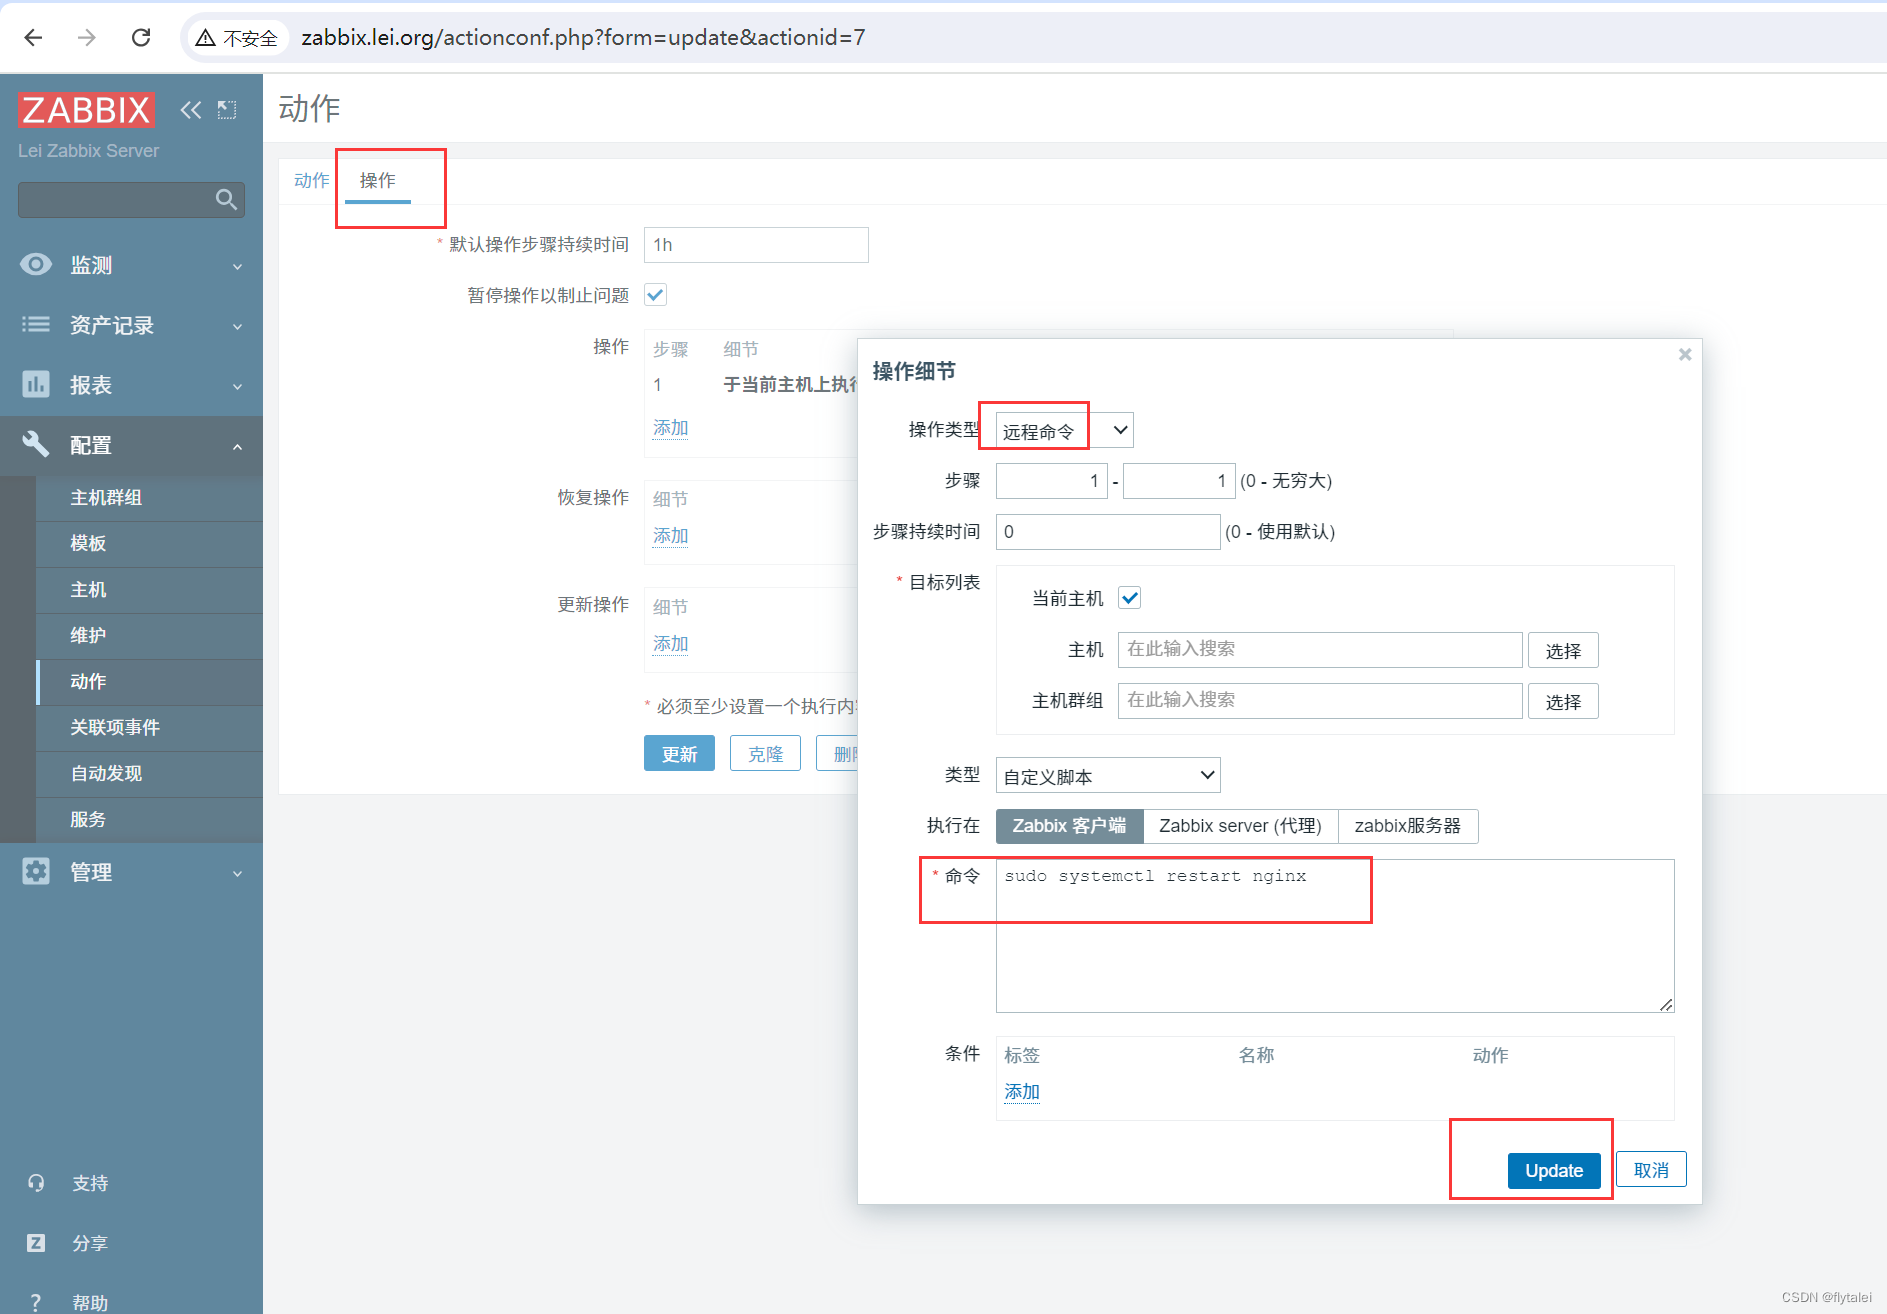
Task: Collapse sidebar with double-chevron icon
Action: (190, 110)
